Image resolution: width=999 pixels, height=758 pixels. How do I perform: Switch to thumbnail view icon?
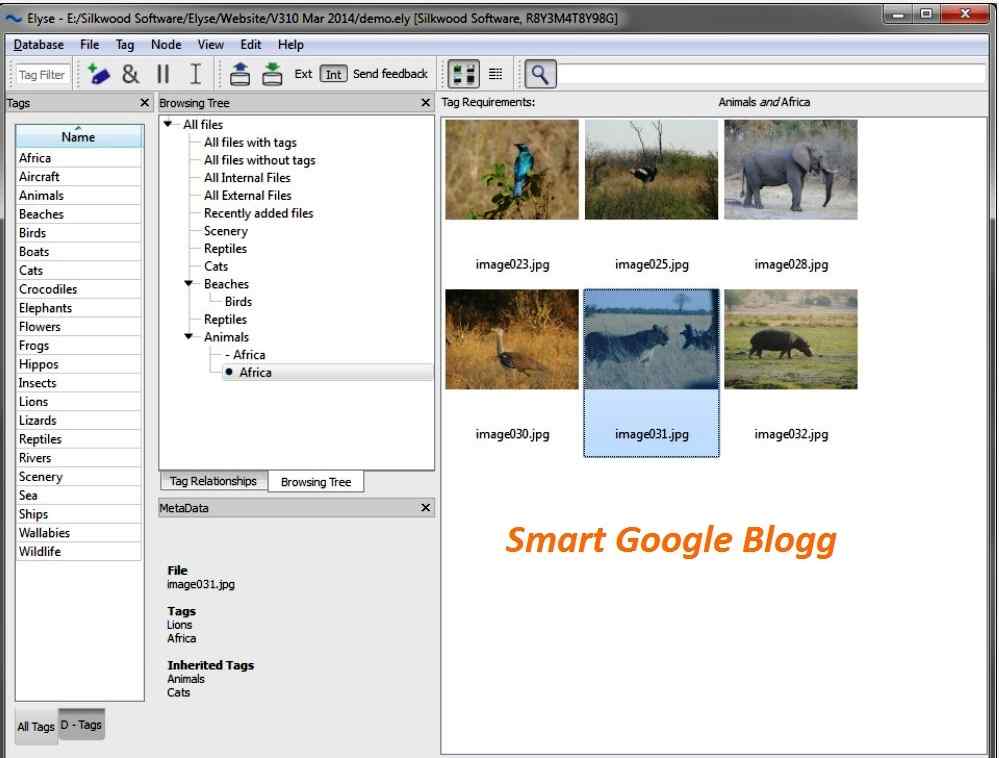click(464, 72)
